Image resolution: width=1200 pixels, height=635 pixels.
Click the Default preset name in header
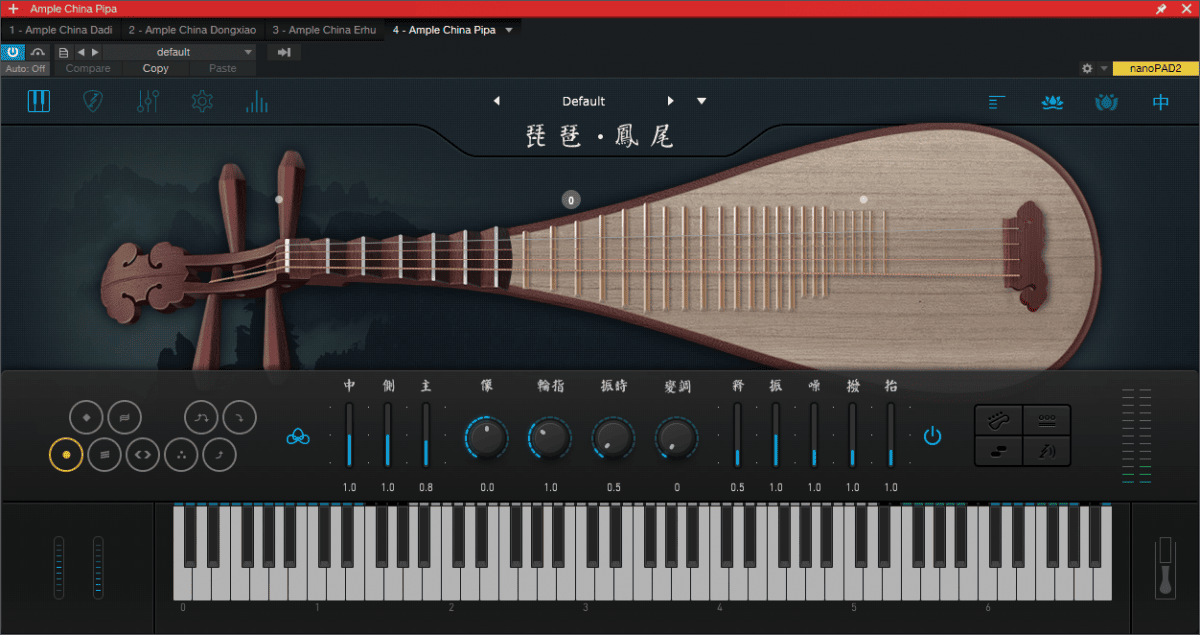coord(583,101)
